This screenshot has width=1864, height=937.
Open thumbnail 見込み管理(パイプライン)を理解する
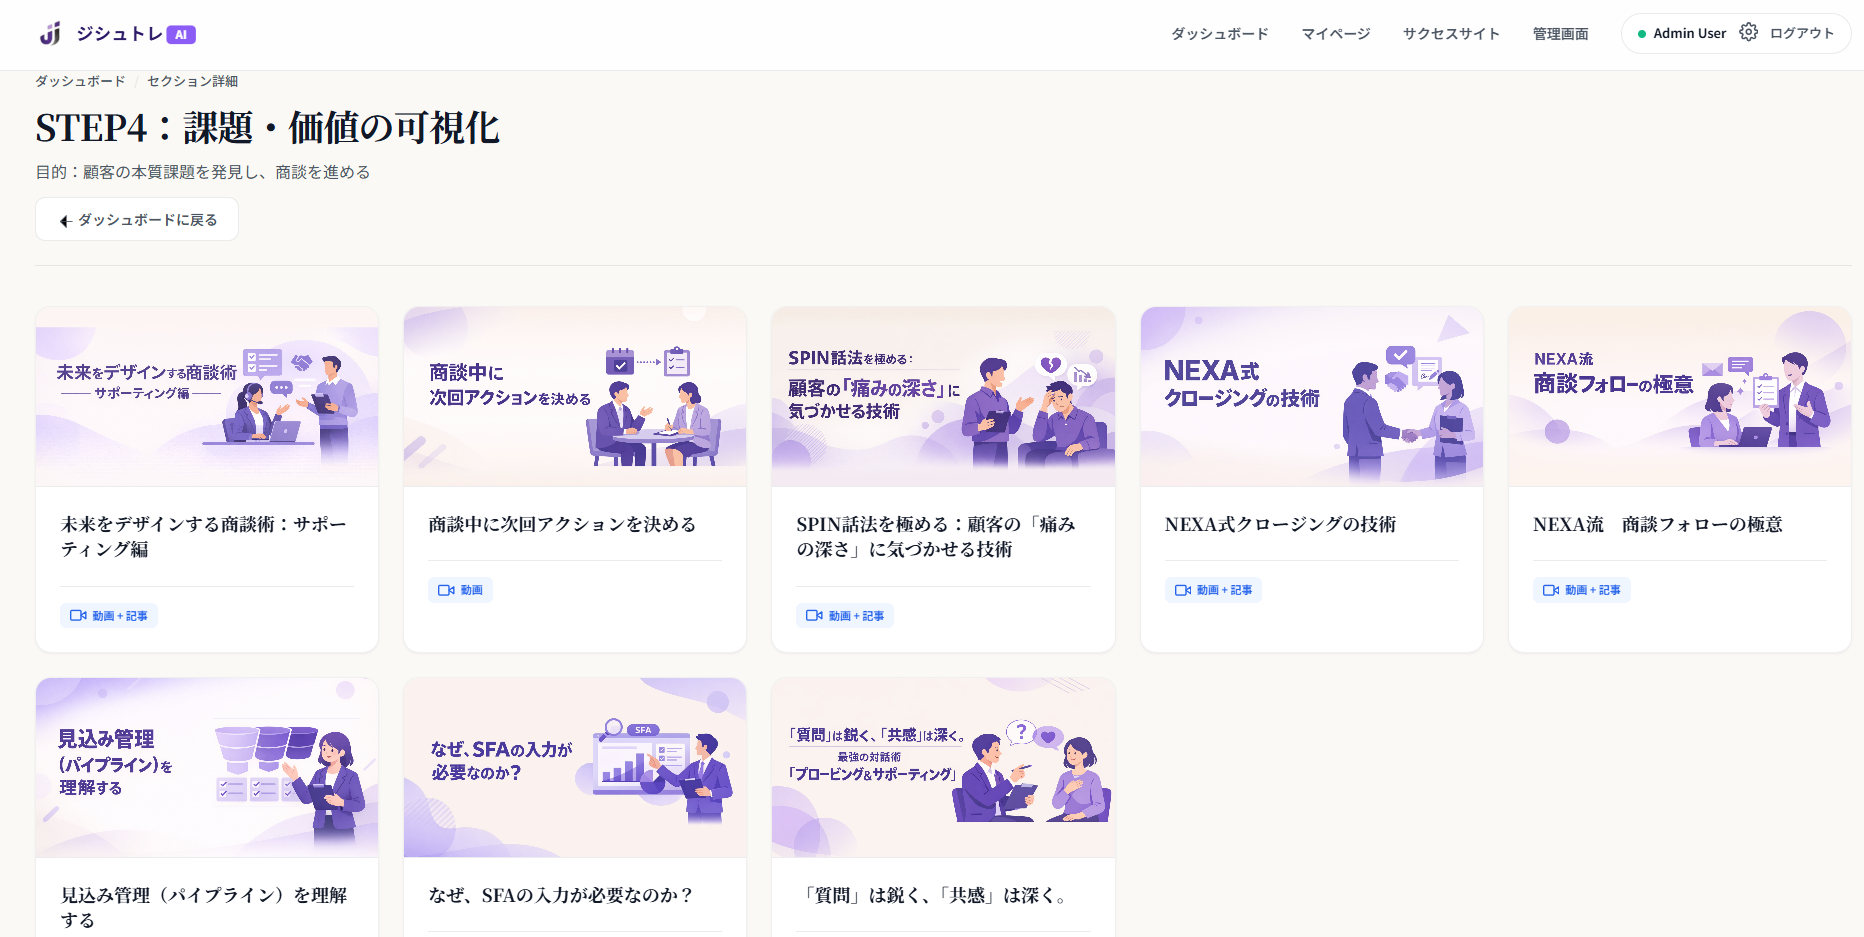(x=207, y=768)
